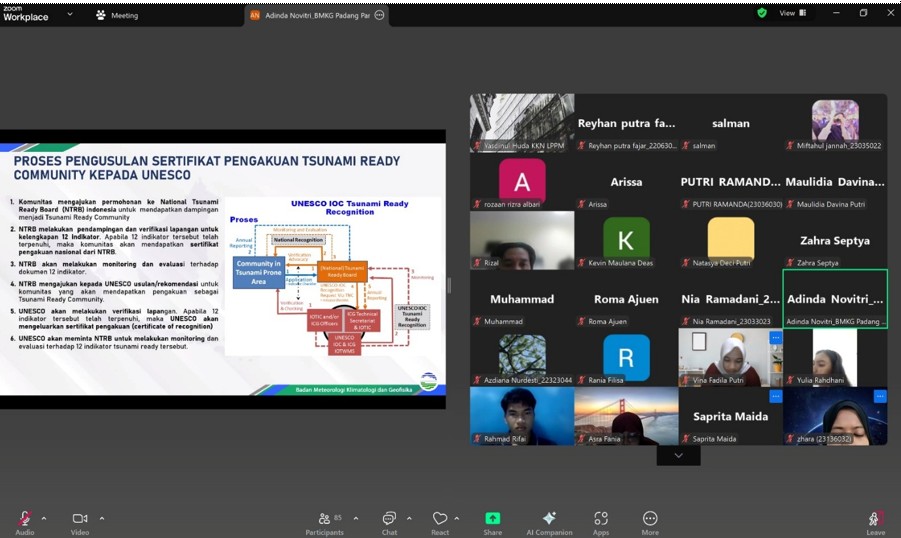Select active speaker Adinda Novitri tile
901x538 pixels.
point(835,299)
